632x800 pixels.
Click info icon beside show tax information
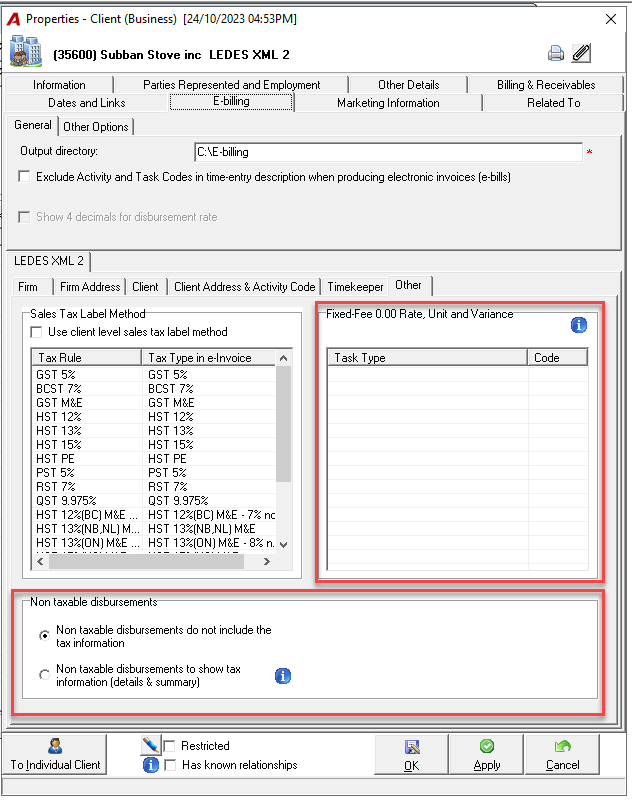click(x=283, y=676)
